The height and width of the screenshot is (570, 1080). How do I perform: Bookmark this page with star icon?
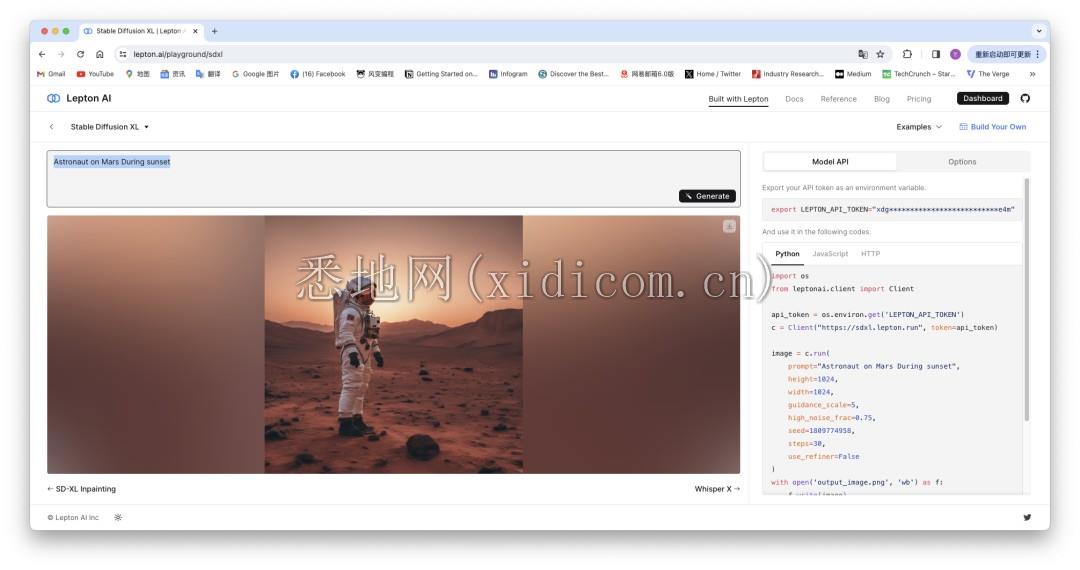click(x=880, y=54)
